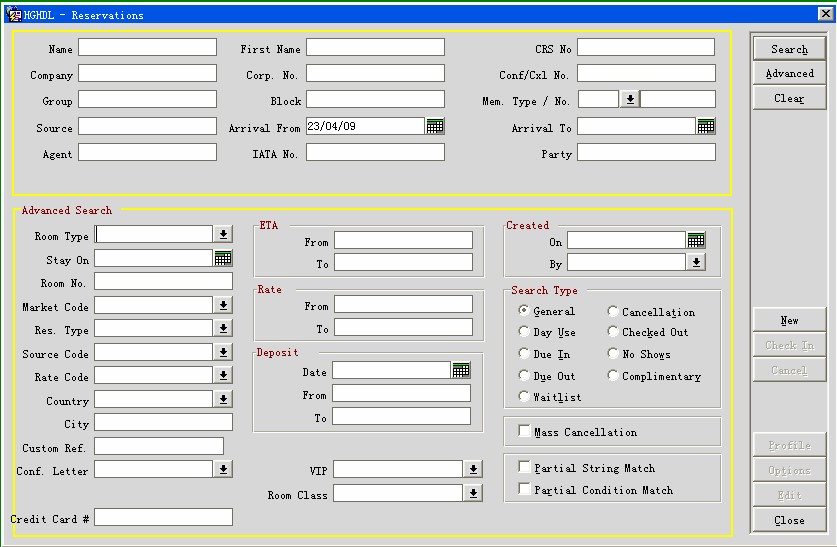Check Partial Condition Match option
Image resolution: width=837 pixels, height=547 pixels.
coord(524,489)
